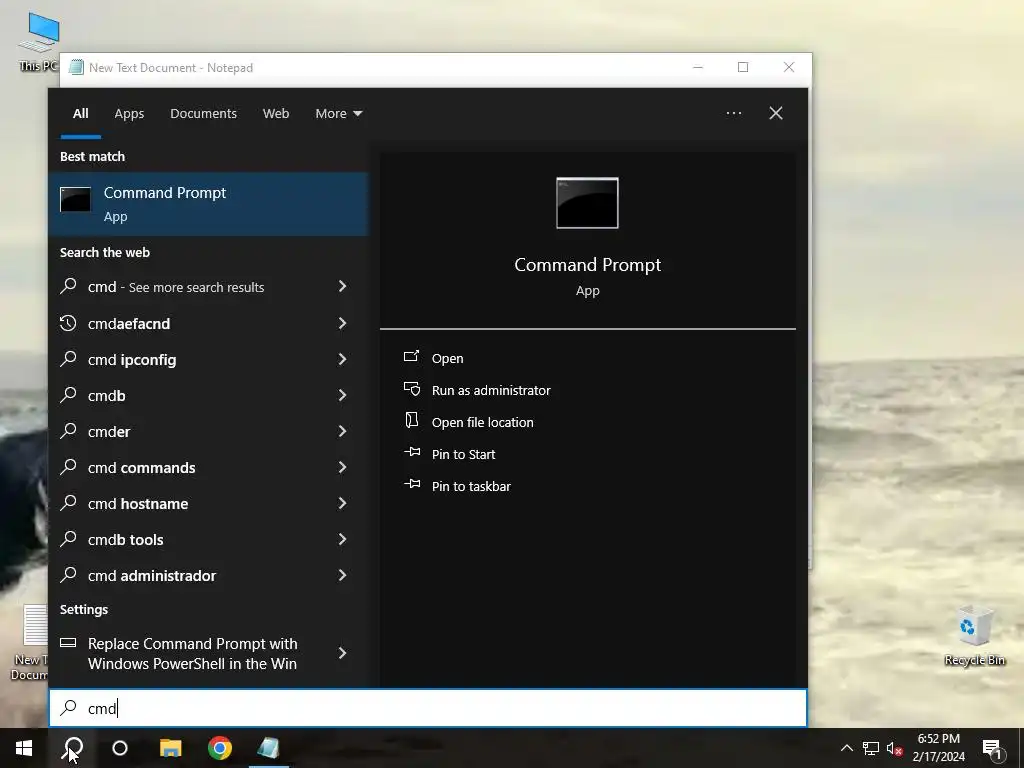This screenshot has width=1024, height=768.
Task: Select 'cmd - See more search results'
Action: click(x=208, y=287)
